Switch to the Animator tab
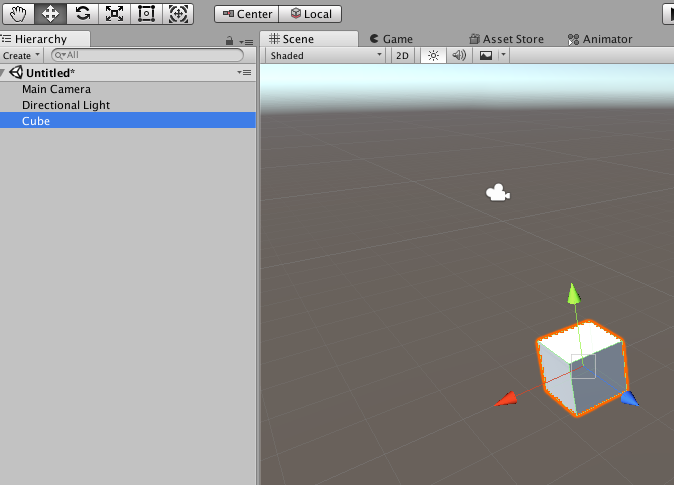 click(600, 39)
